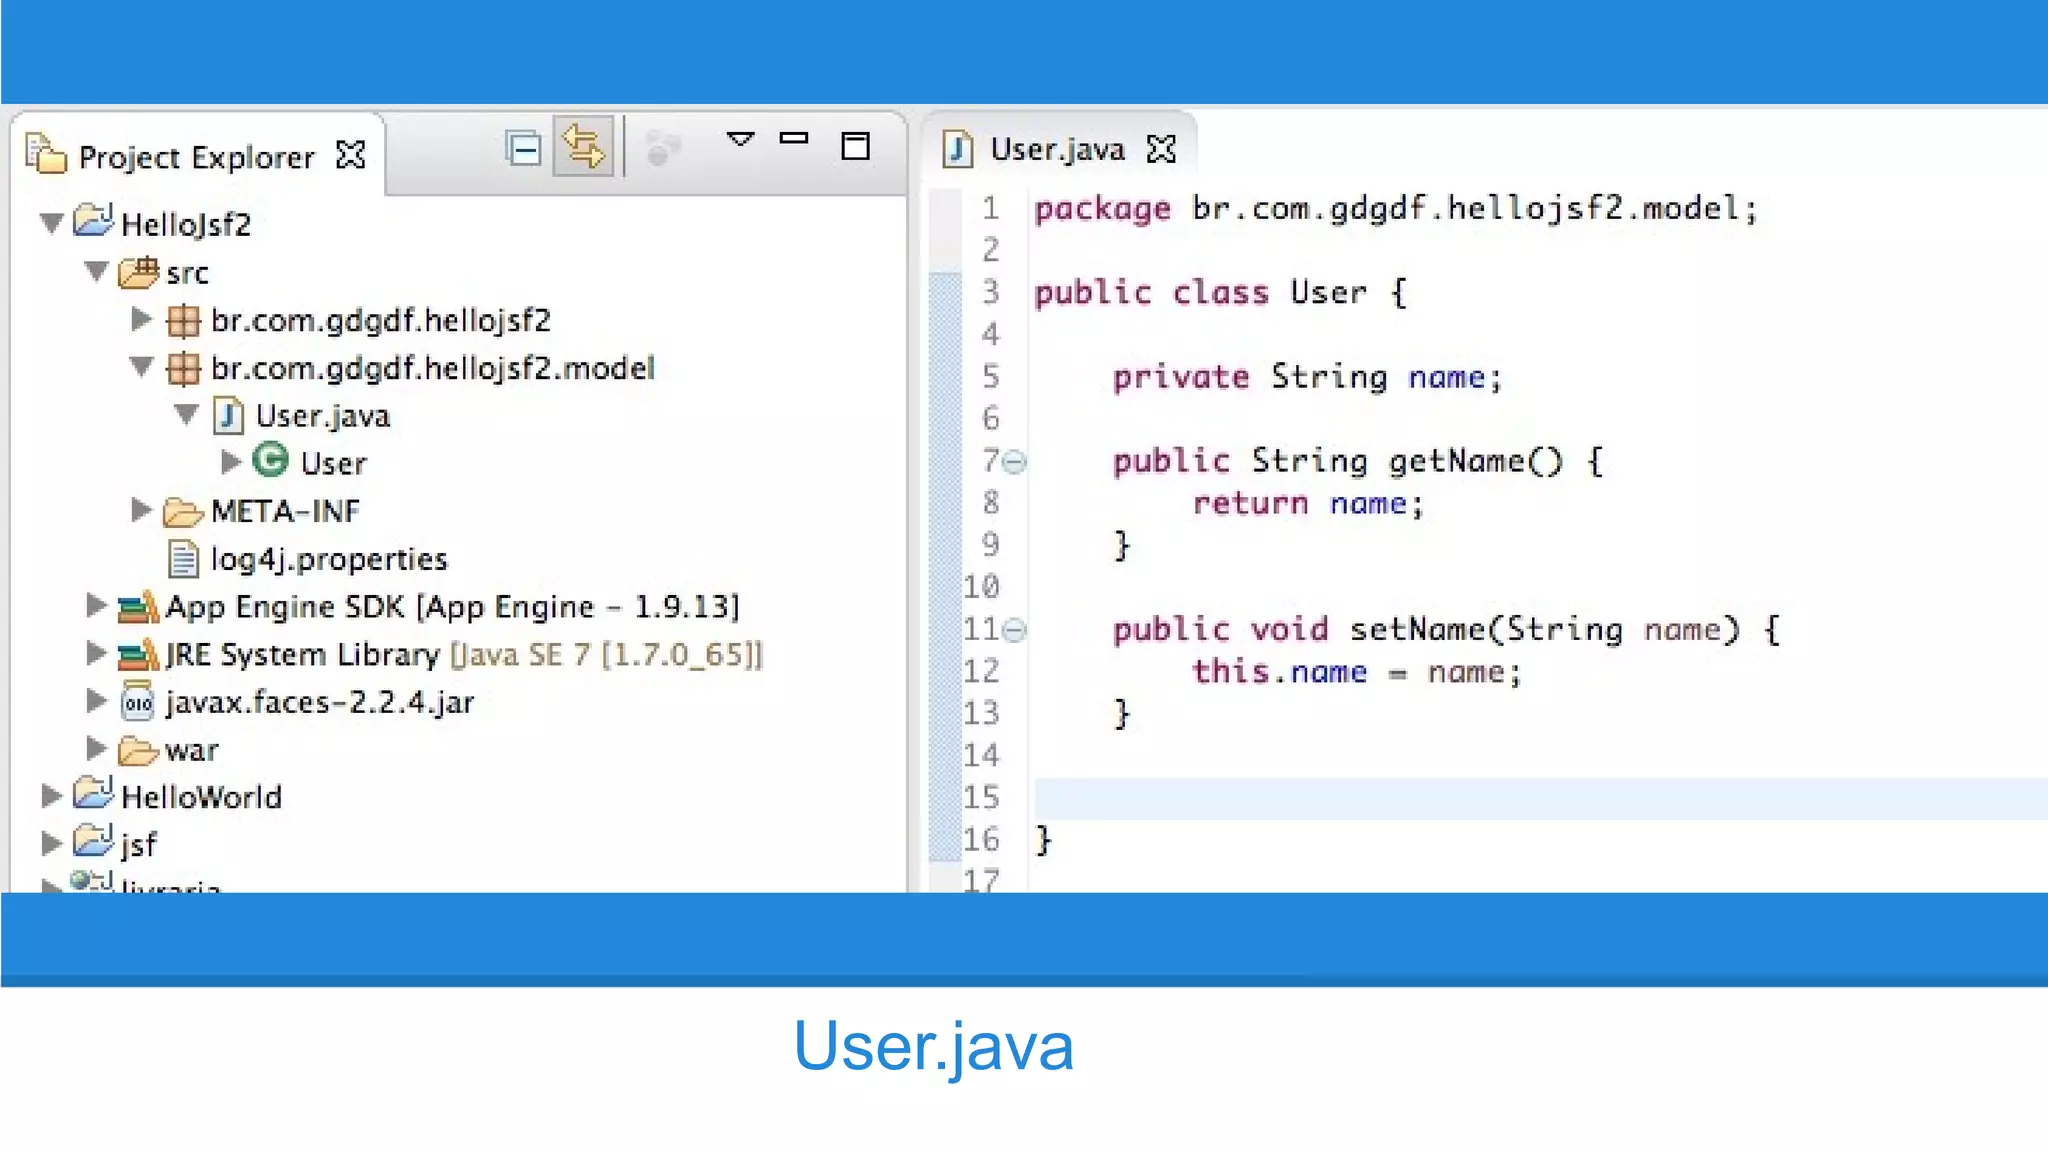Click User.java tab file icon
Image resolution: width=2048 pixels, height=1152 pixels.
pyautogui.click(x=958, y=149)
